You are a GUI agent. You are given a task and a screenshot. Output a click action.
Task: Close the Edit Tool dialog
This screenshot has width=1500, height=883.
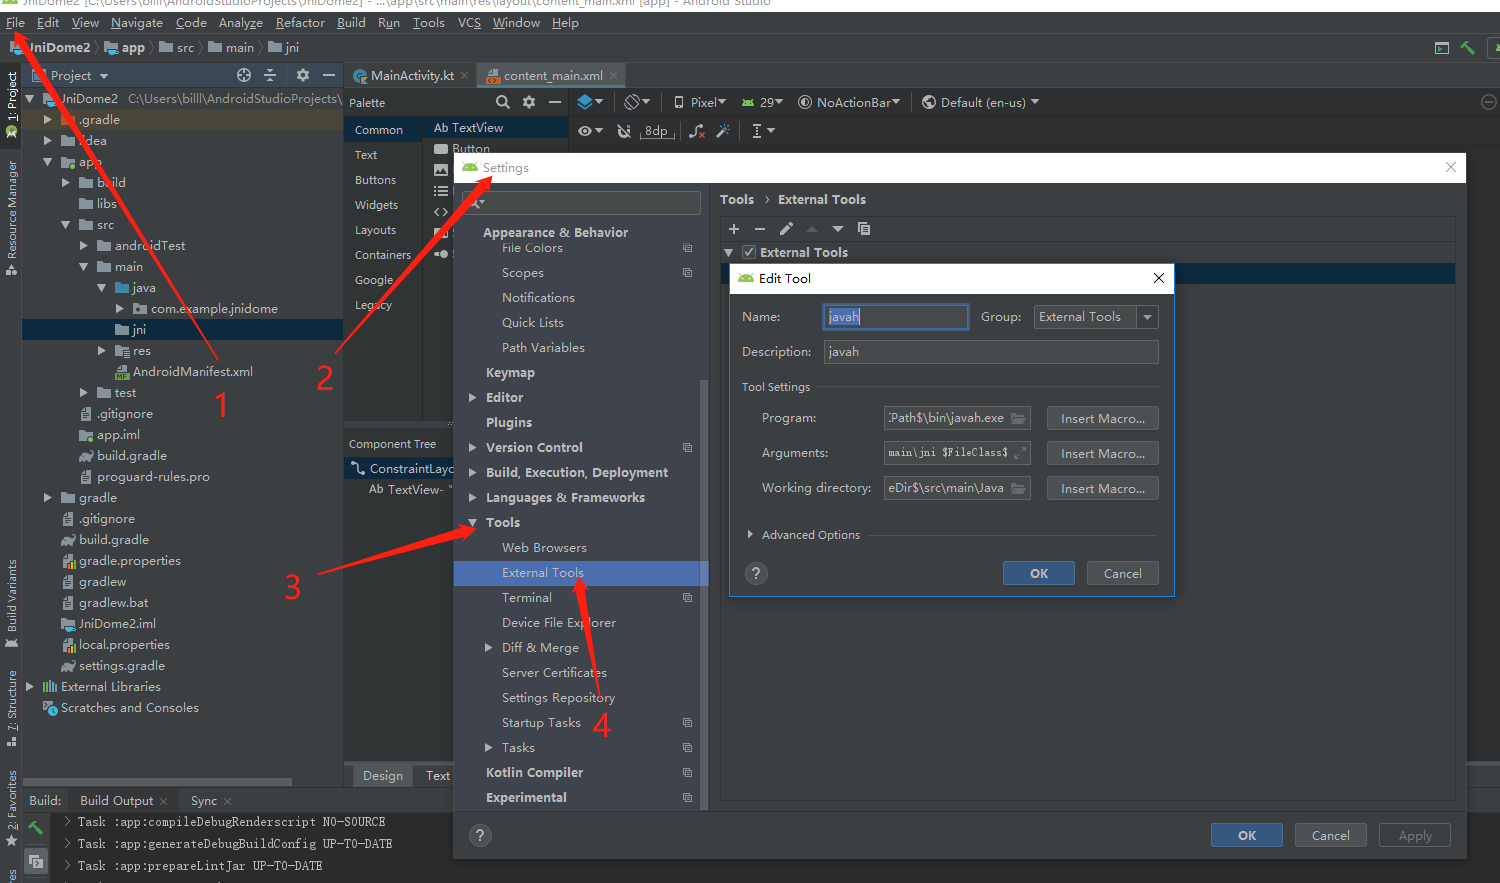point(1159,278)
